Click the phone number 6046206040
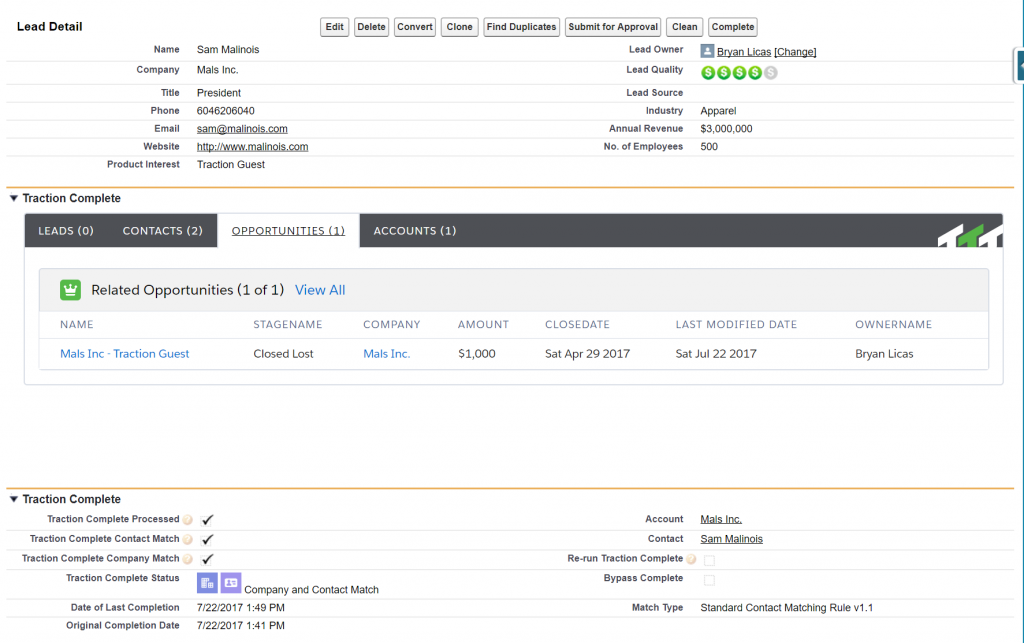Screen dimensions: 1024x643 coord(225,111)
